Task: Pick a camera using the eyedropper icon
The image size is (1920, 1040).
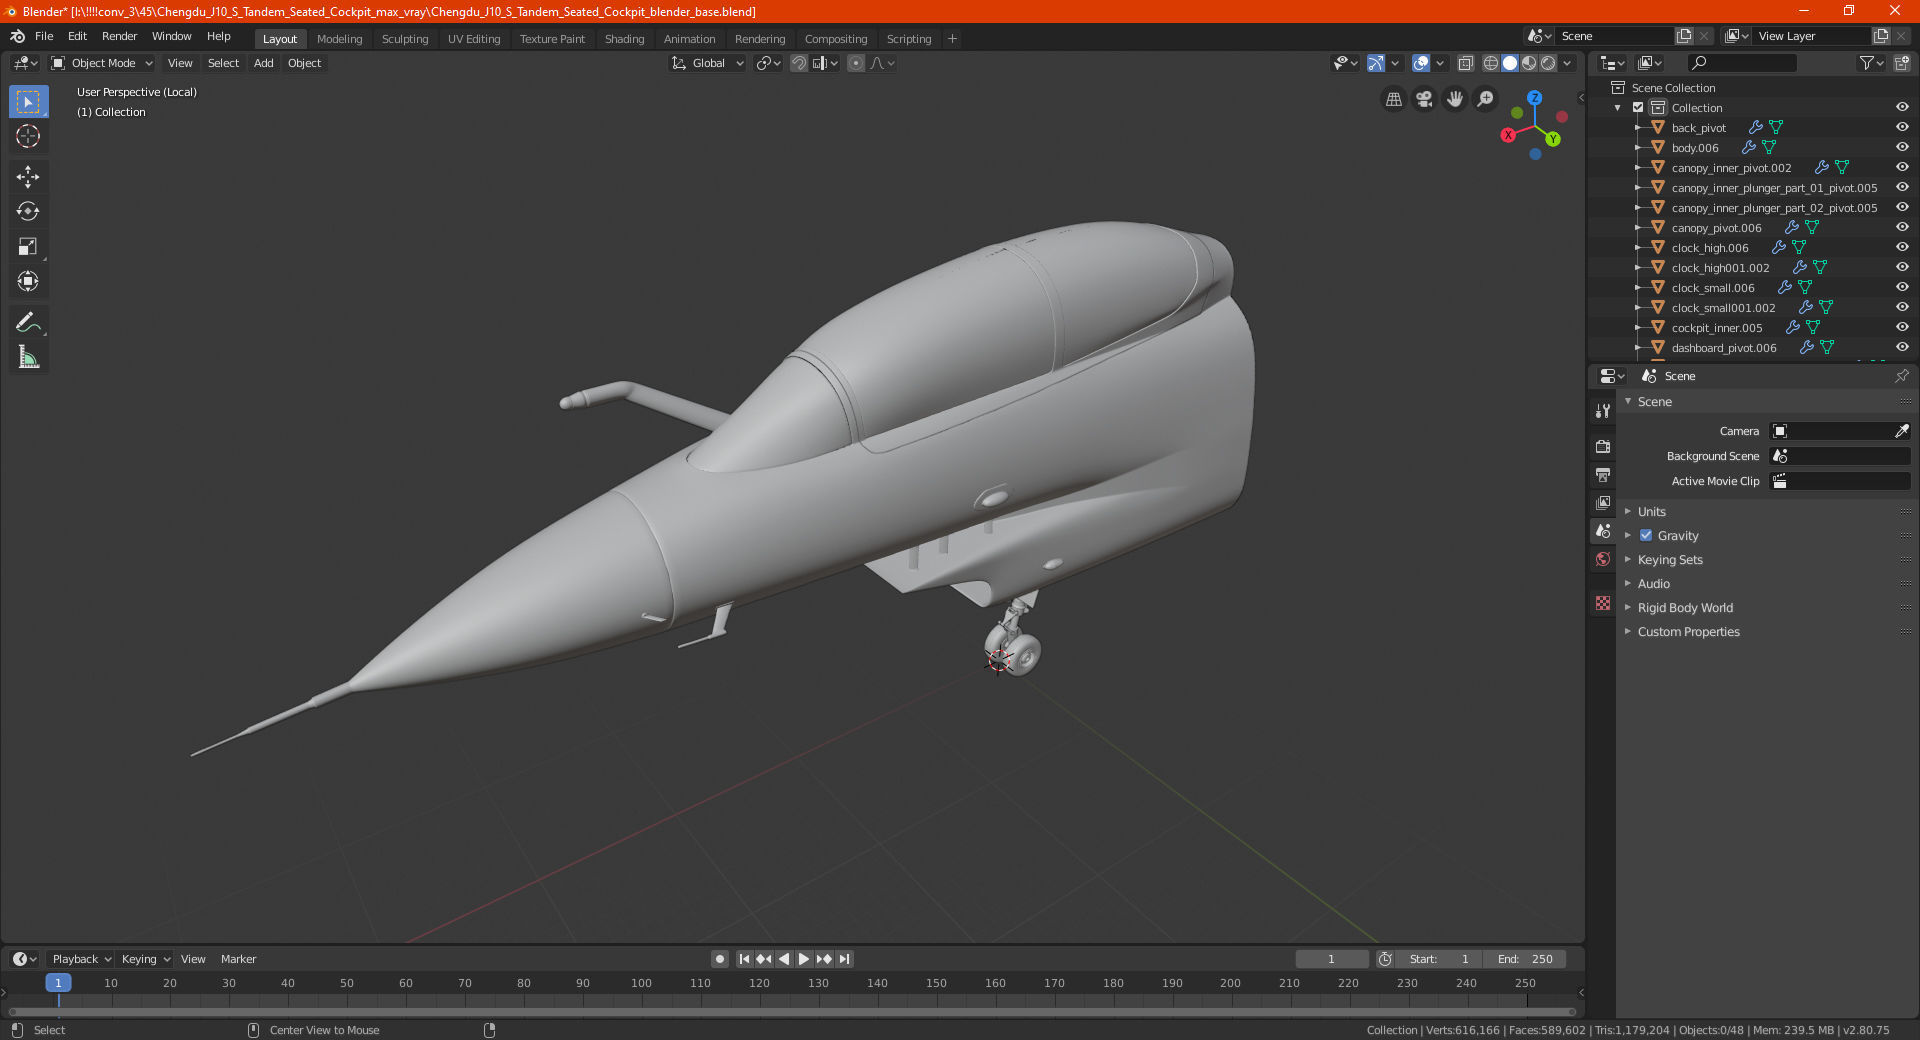Action: (1903, 431)
